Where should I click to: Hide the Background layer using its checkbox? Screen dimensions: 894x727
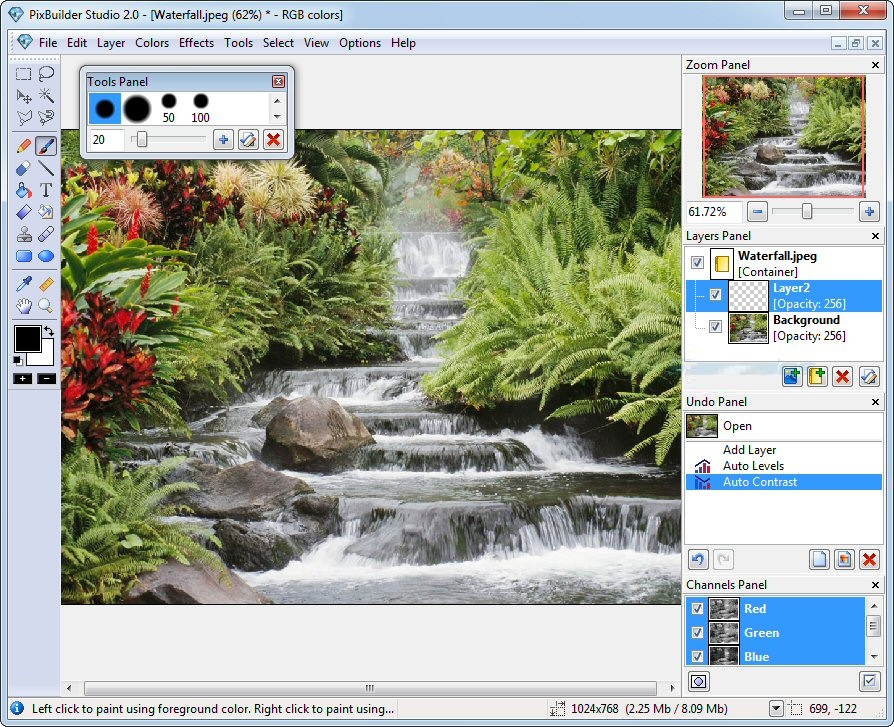(x=715, y=327)
